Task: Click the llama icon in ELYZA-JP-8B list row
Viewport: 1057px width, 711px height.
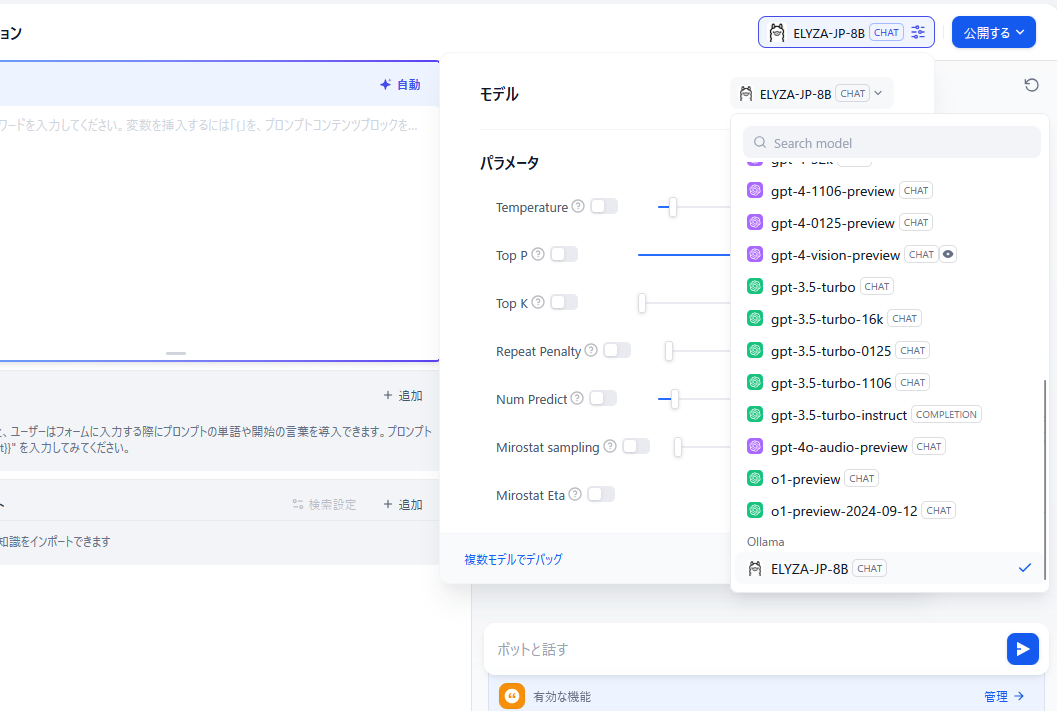Action: click(755, 568)
